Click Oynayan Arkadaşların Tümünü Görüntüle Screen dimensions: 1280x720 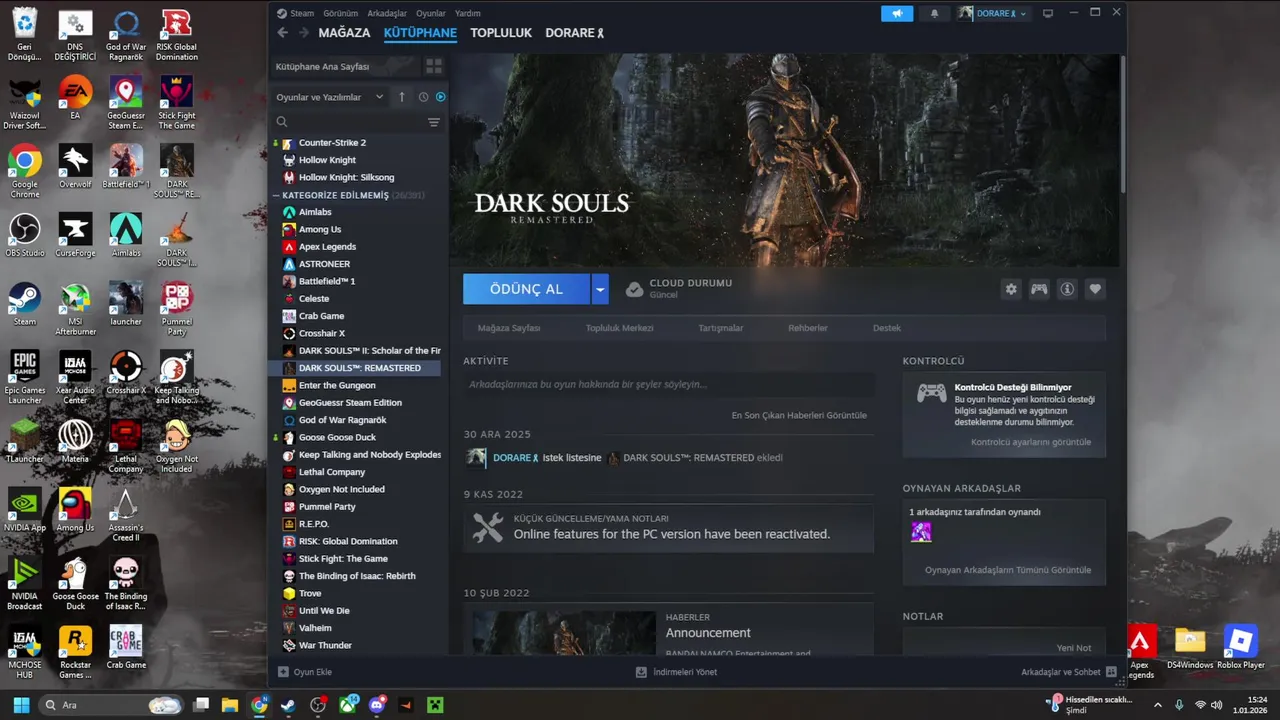1008,570
